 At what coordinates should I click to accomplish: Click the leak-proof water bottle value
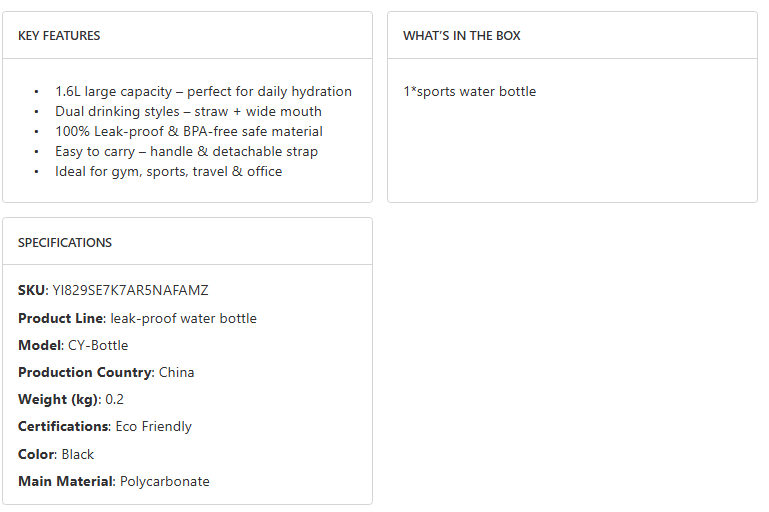tap(183, 319)
